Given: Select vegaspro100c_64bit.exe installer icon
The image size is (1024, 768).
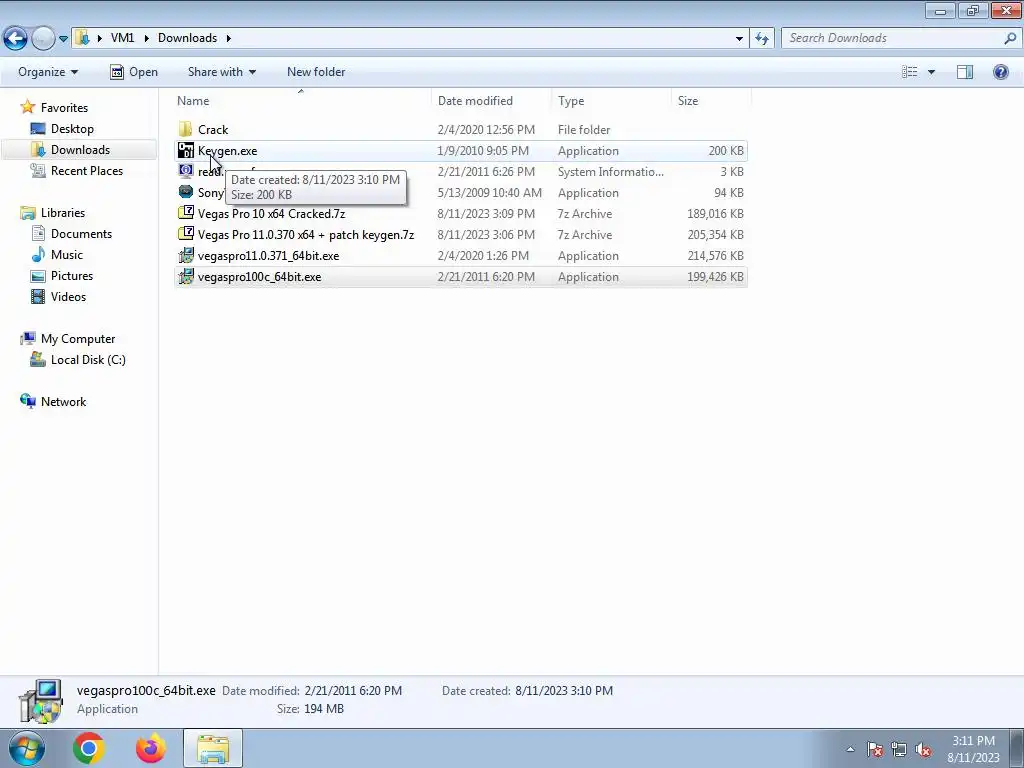Looking at the screenshot, I should coord(186,276).
